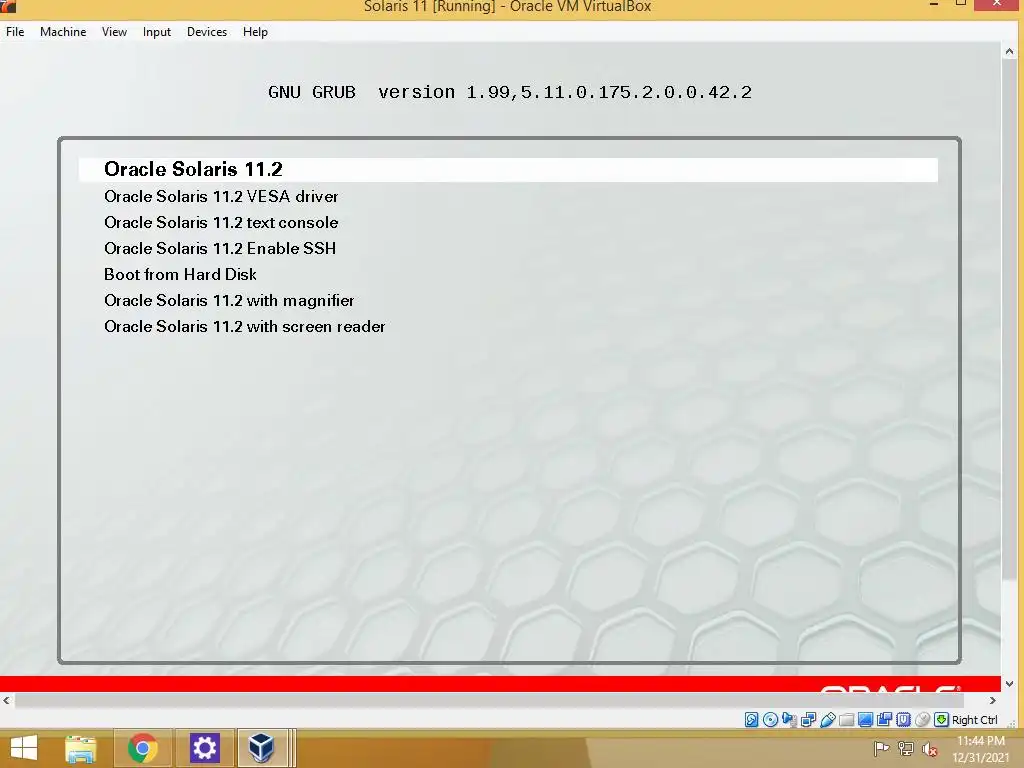Select the highlighted Oracle Solaris 11.2 entry
This screenshot has height=768, width=1024.
pos(508,169)
